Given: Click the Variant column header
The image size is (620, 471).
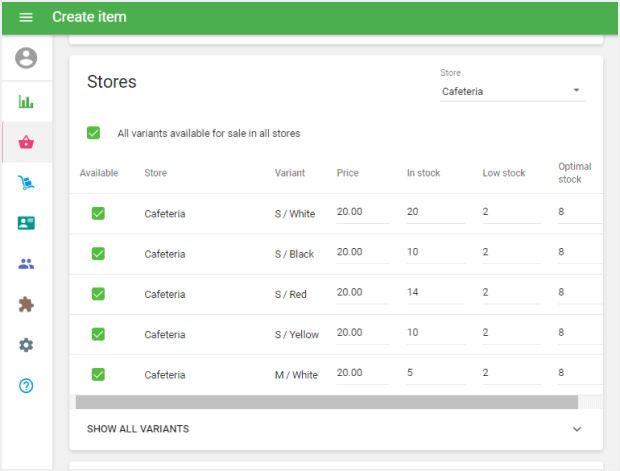Looking at the screenshot, I should point(290,173).
